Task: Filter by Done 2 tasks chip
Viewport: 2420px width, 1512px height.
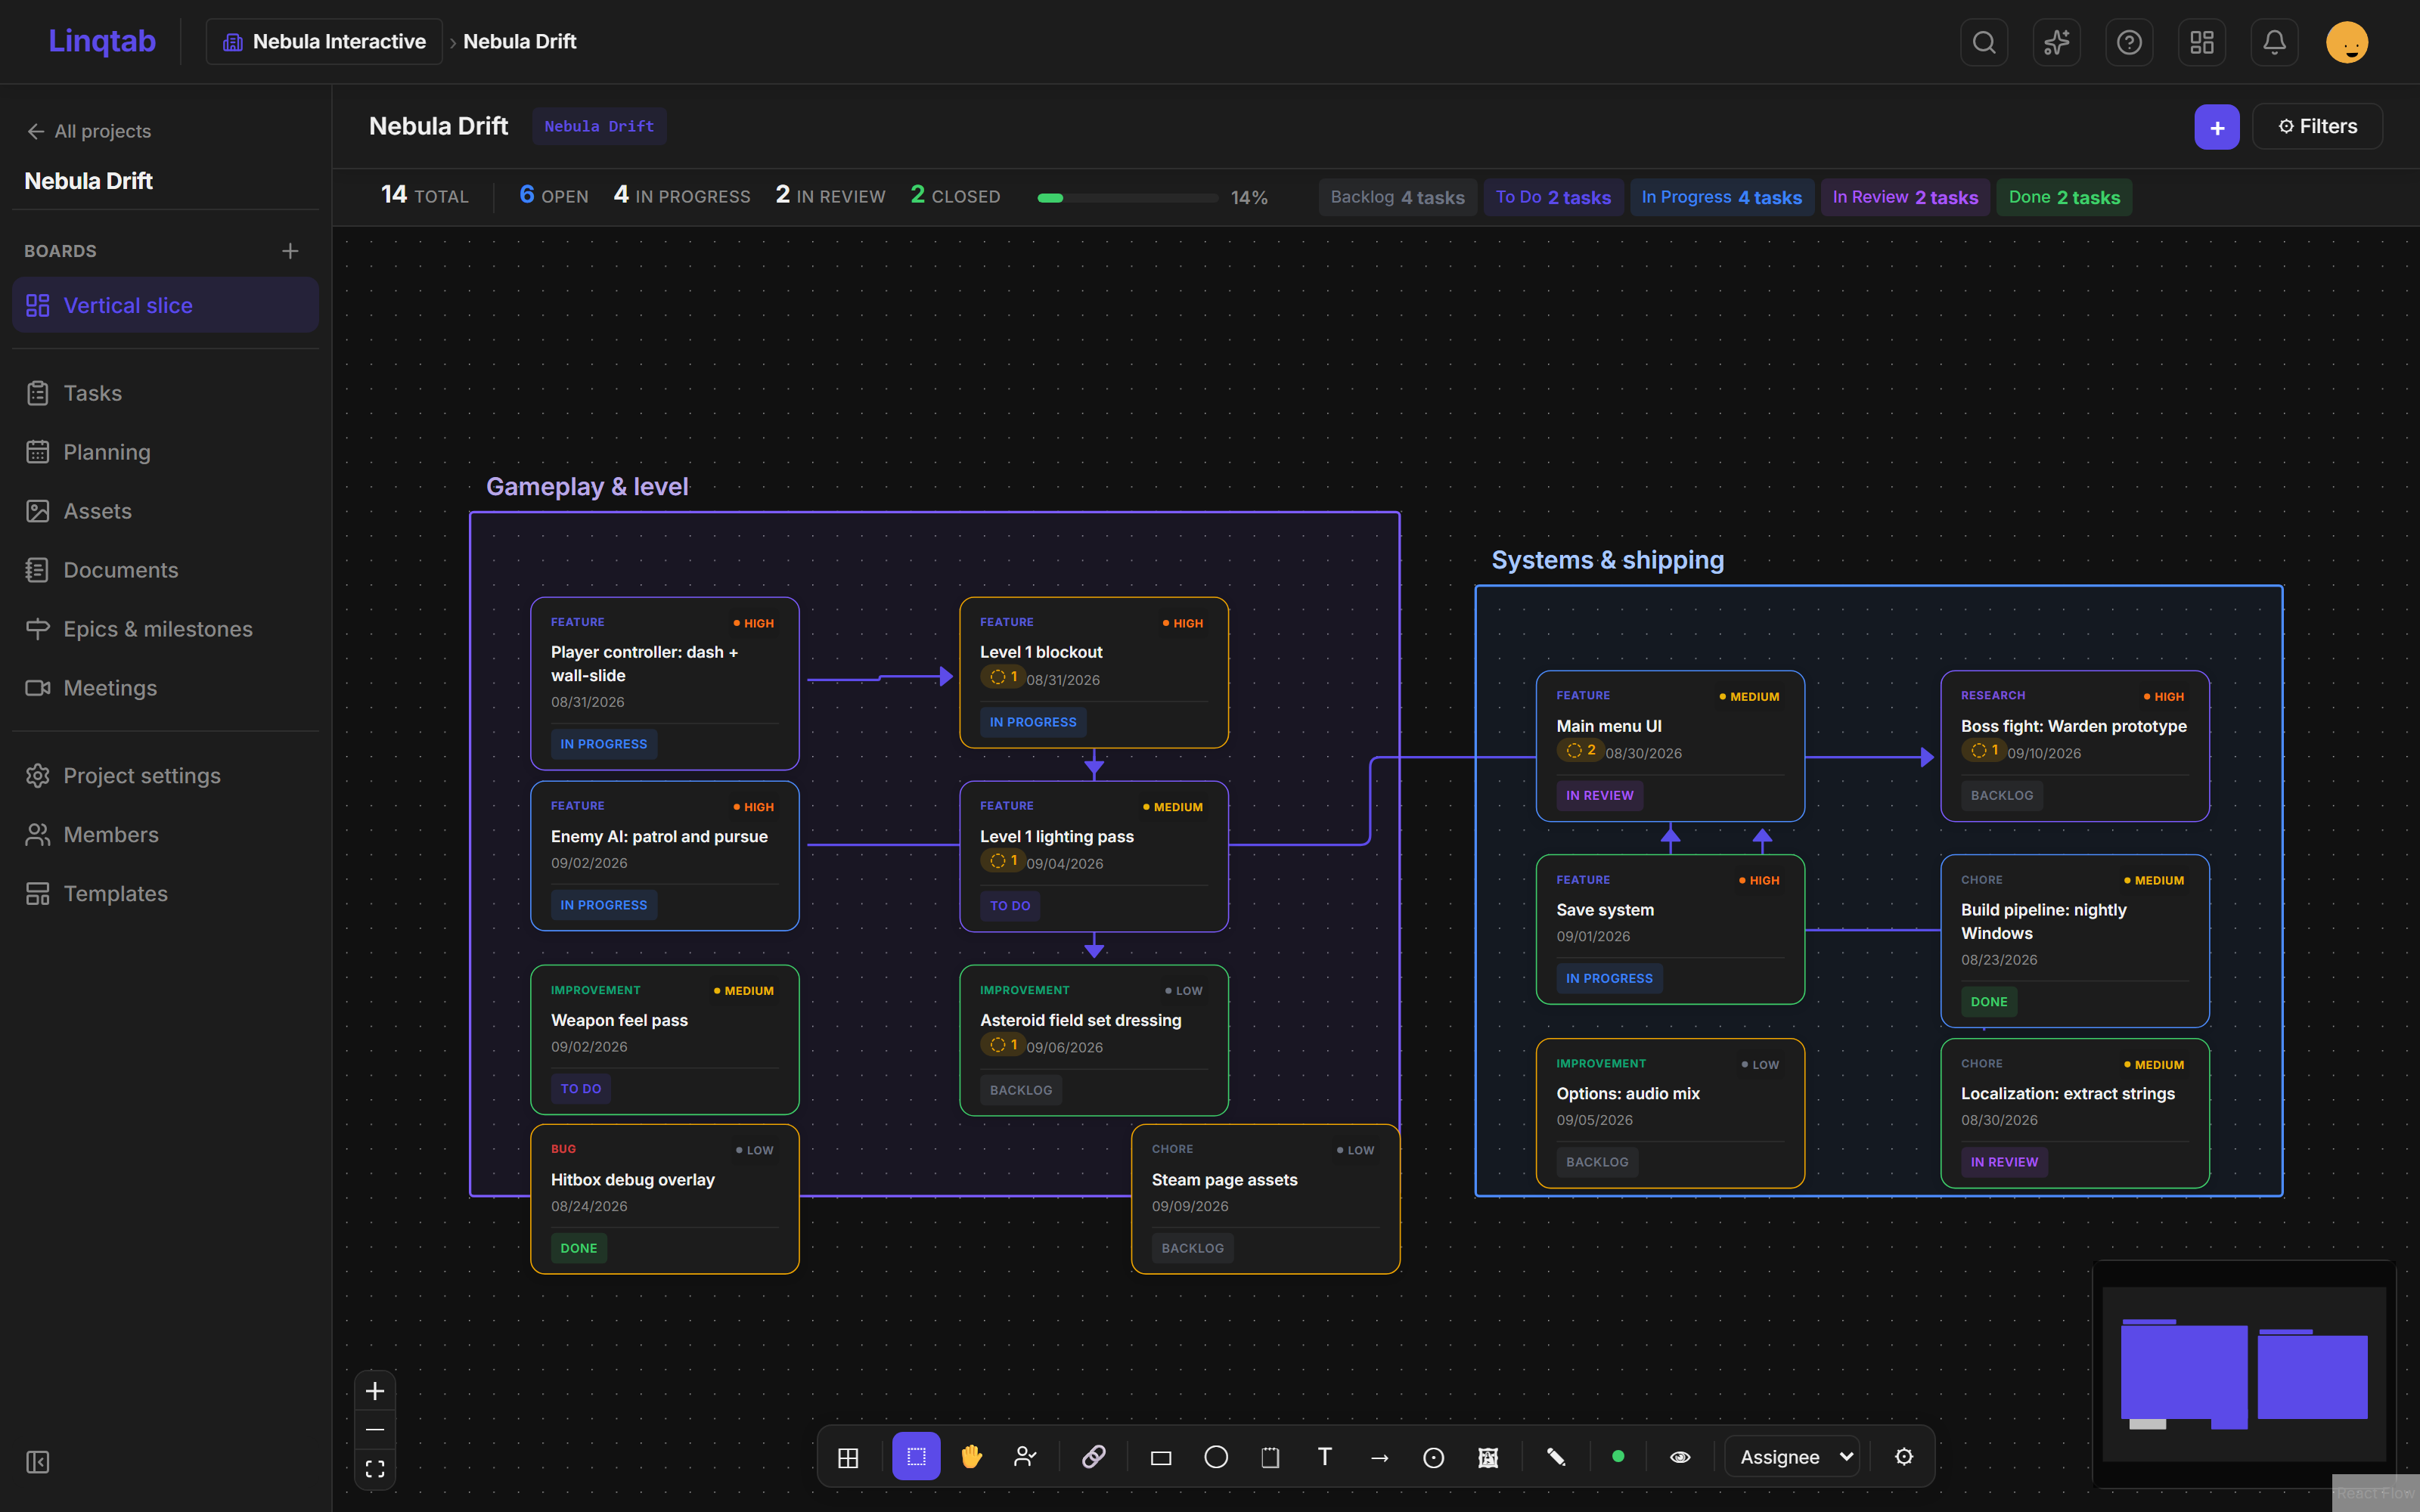Action: [x=2064, y=197]
